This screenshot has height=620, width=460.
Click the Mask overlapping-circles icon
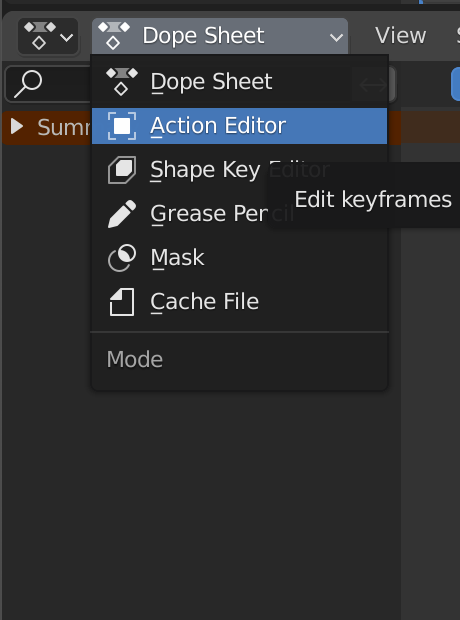122,258
